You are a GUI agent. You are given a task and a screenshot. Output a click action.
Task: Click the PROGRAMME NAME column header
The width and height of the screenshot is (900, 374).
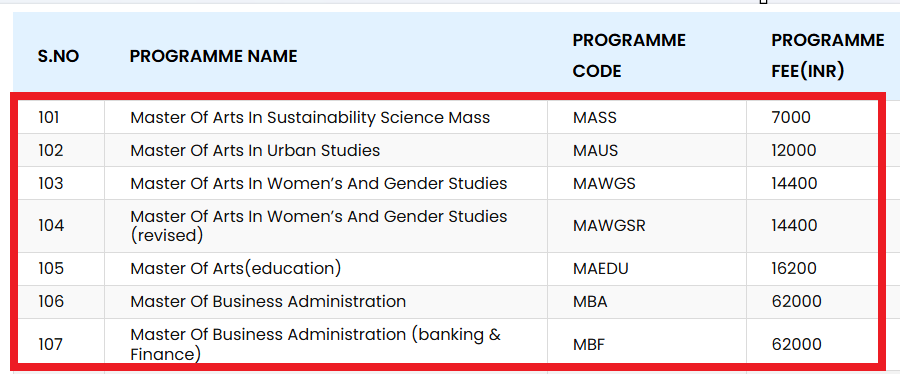tap(214, 56)
